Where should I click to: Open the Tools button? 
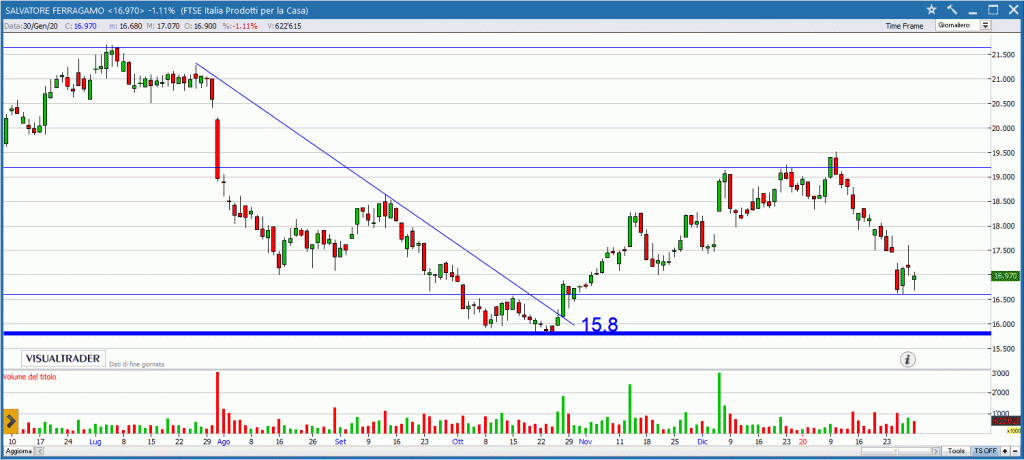point(956,451)
